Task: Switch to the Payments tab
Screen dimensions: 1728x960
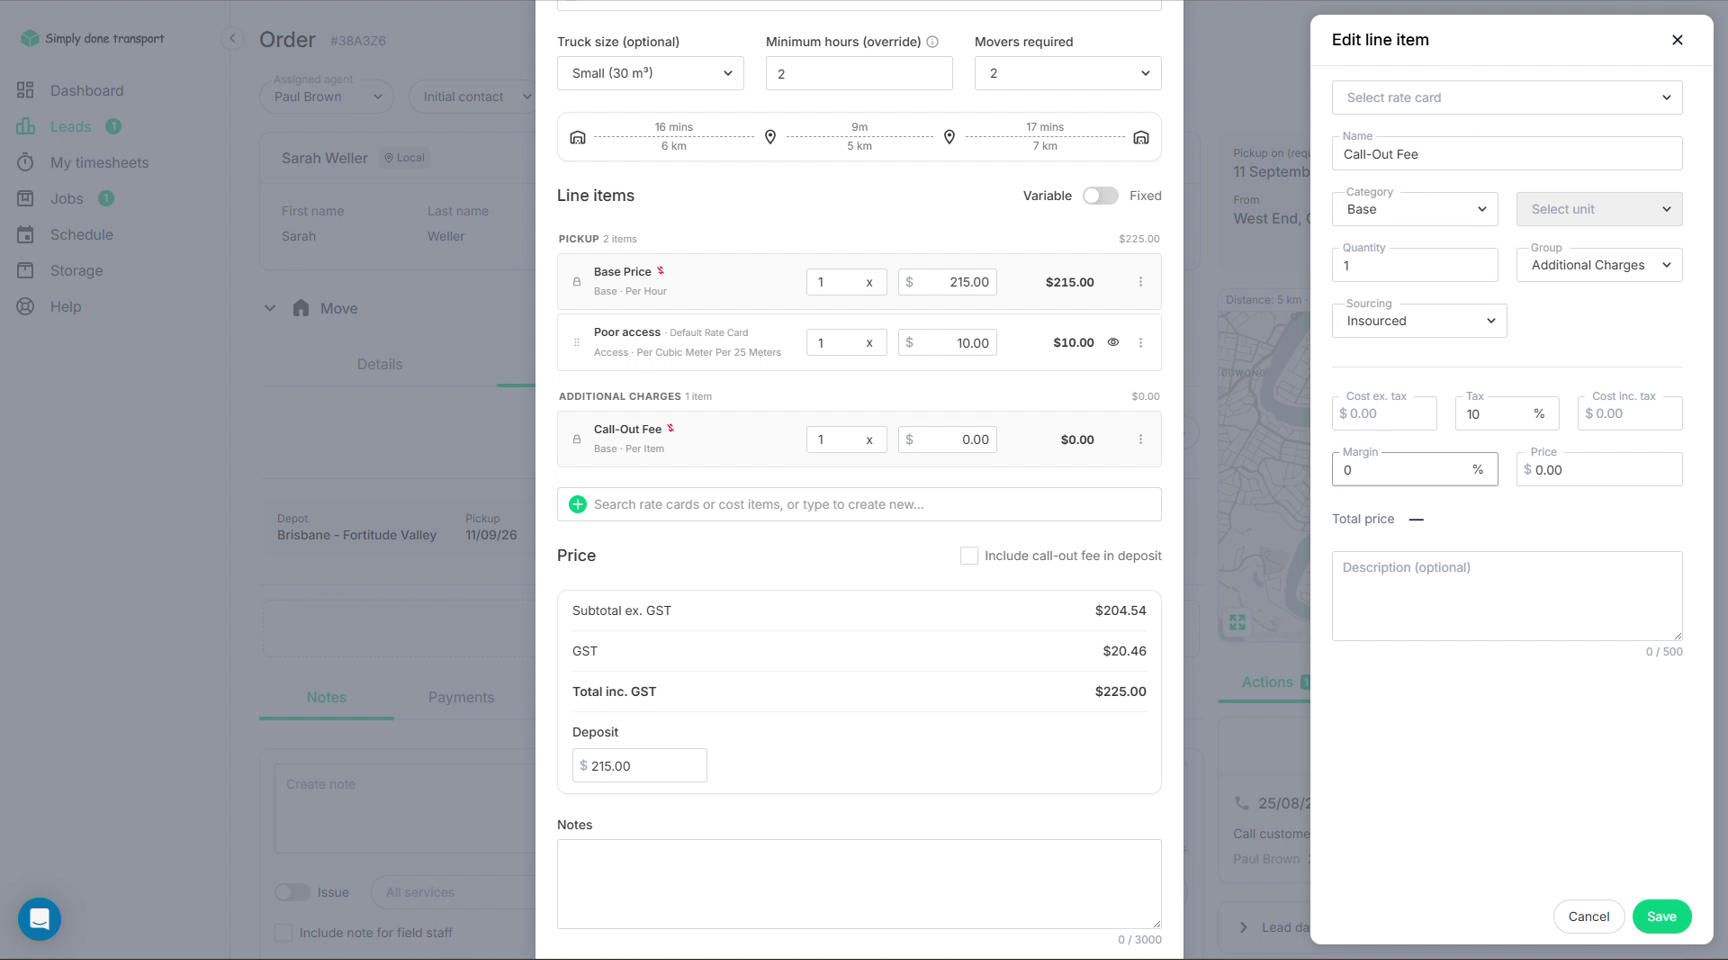Action: (x=461, y=697)
